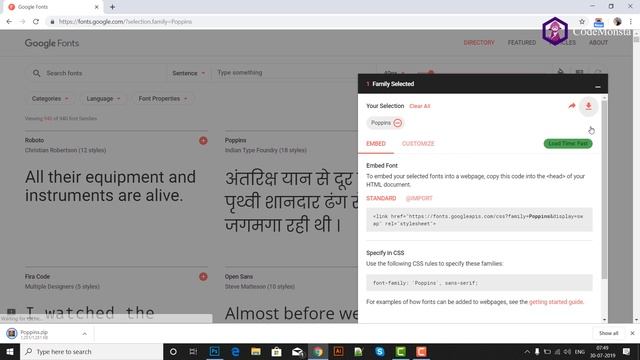Open the FEATURED navigation item

[522, 42]
